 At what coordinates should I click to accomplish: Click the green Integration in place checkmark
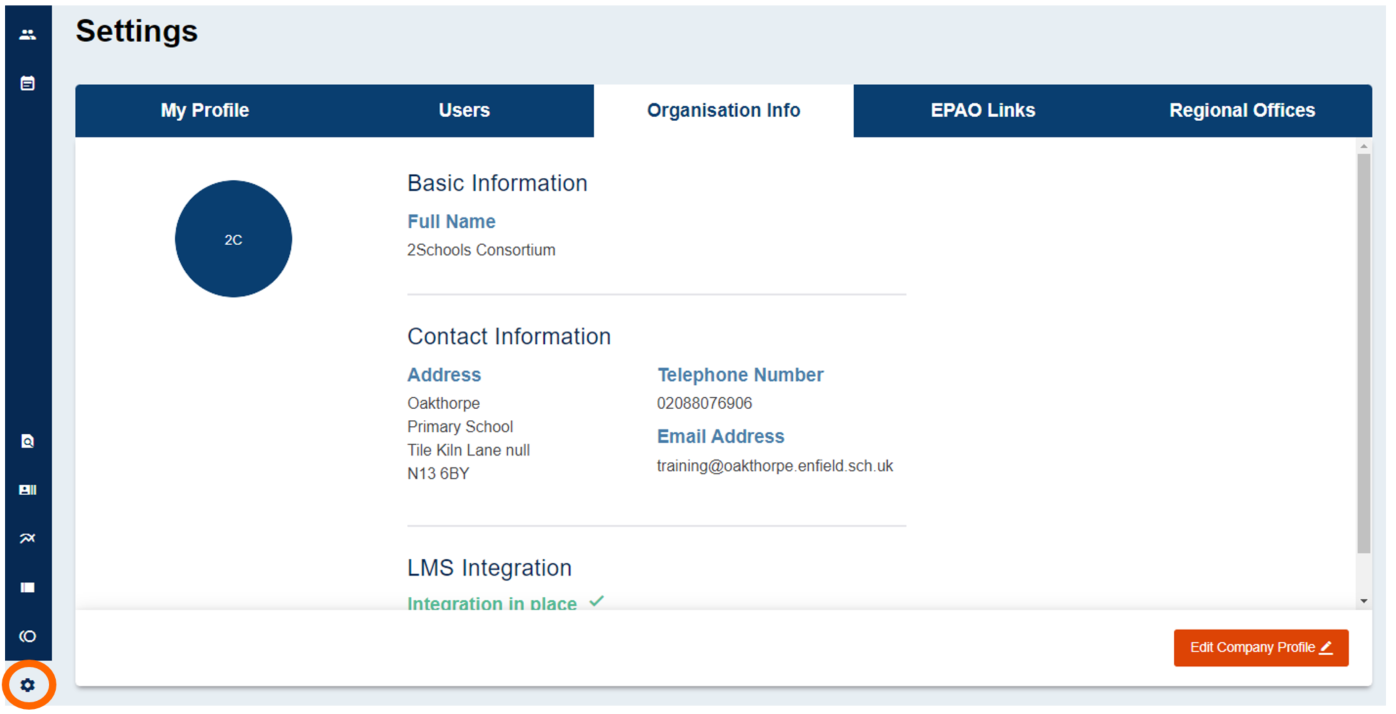(x=597, y=600)
